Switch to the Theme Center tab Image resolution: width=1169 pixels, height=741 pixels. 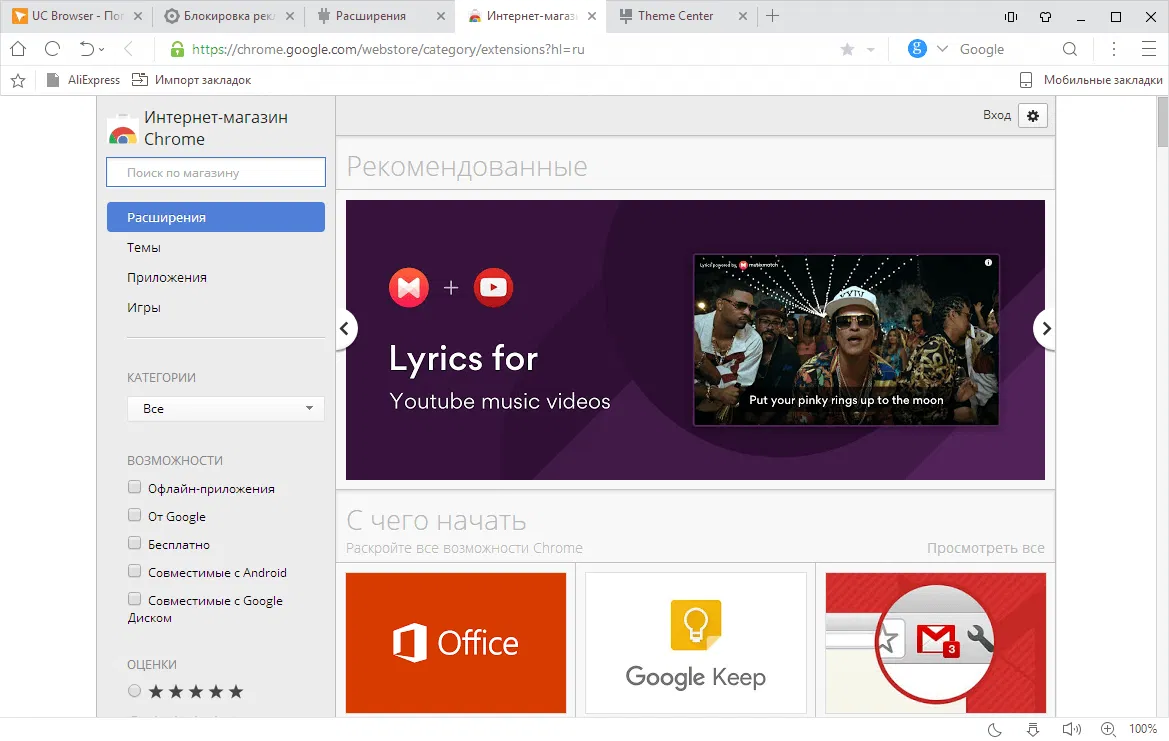675,16
